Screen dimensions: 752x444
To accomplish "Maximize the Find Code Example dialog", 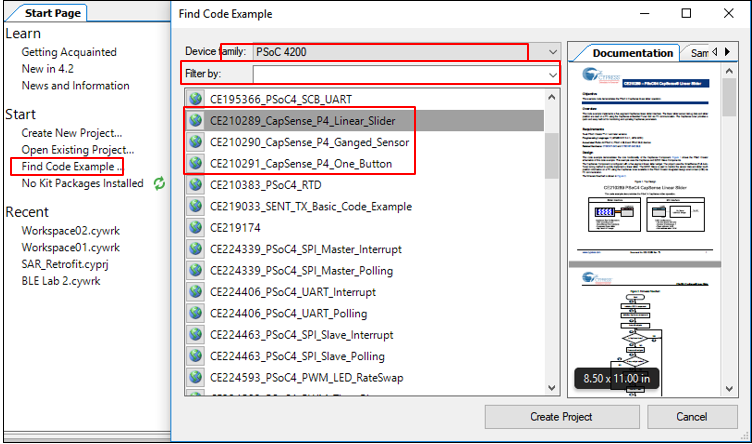I will click(x=686, y=13).
